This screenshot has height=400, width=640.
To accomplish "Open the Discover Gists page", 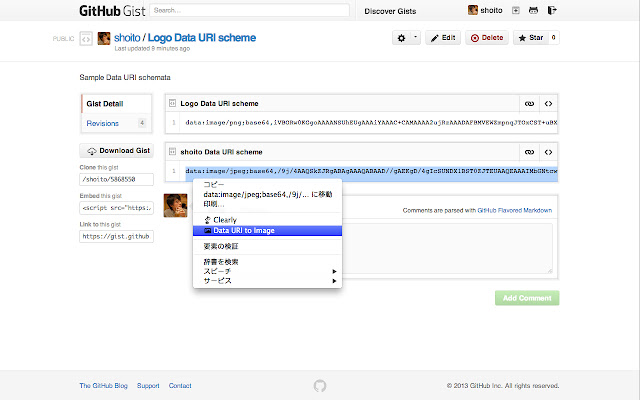I will (x=390, y=11).
